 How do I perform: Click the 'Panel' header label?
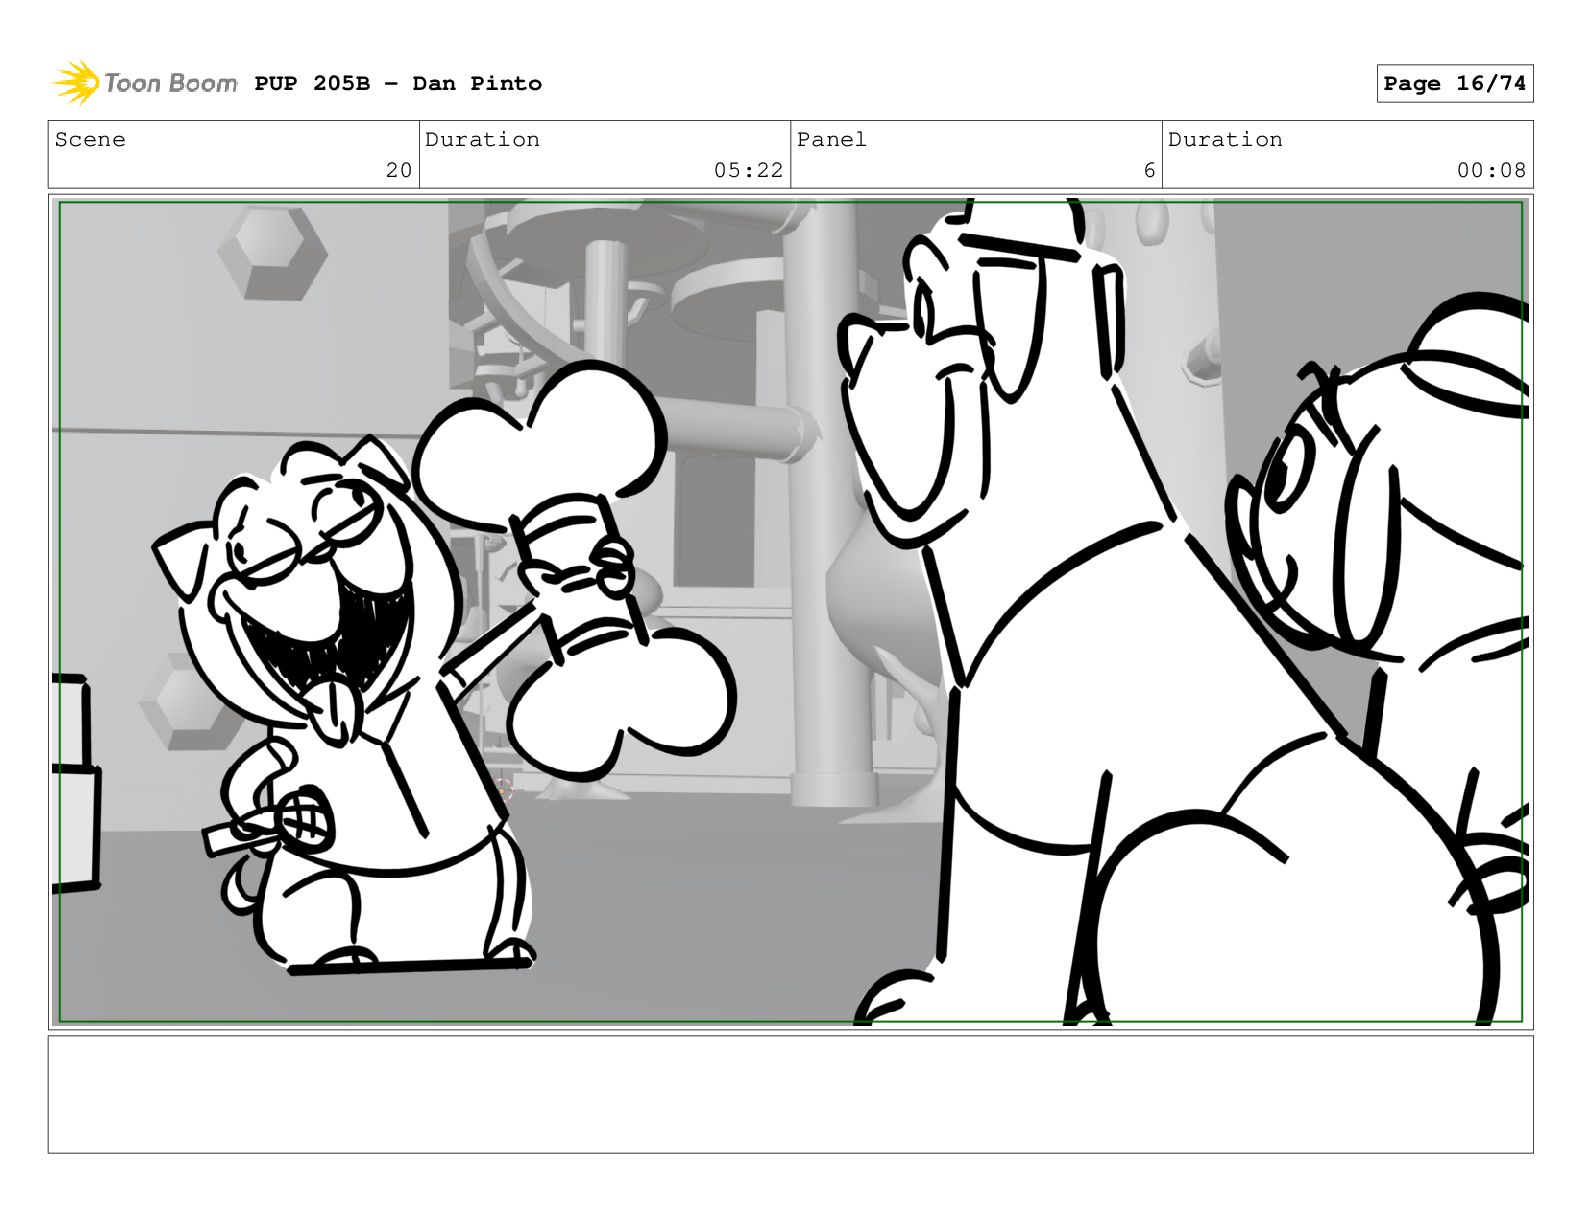click(832, 140)
